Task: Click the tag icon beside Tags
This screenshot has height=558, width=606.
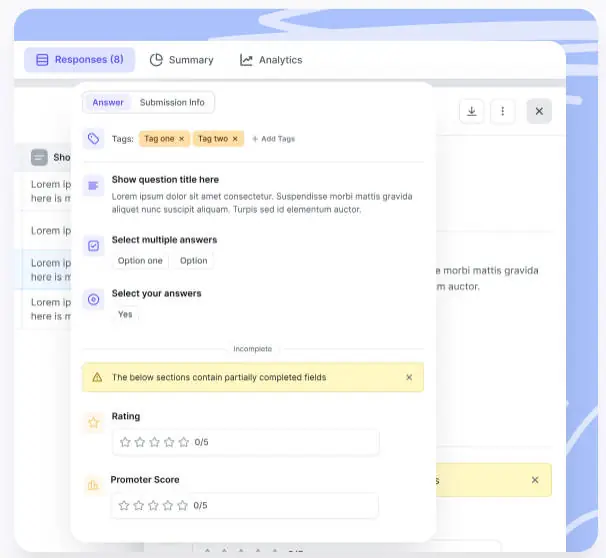Action: 93,138
